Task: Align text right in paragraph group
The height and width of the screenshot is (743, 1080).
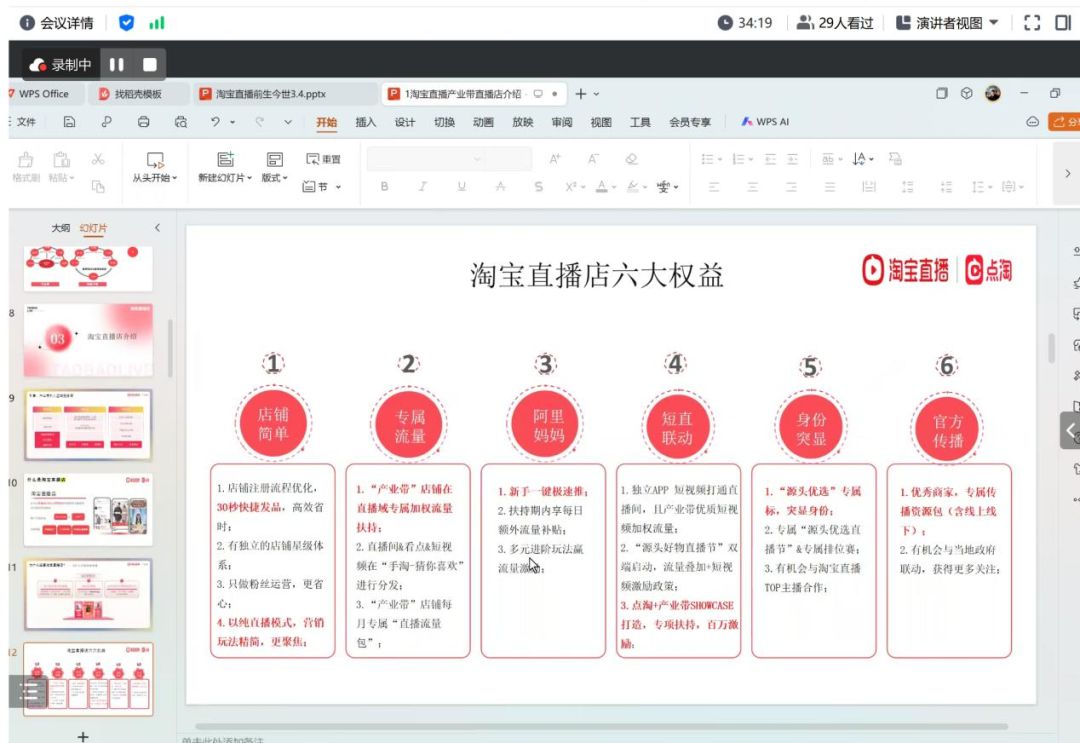Action: 791,187
